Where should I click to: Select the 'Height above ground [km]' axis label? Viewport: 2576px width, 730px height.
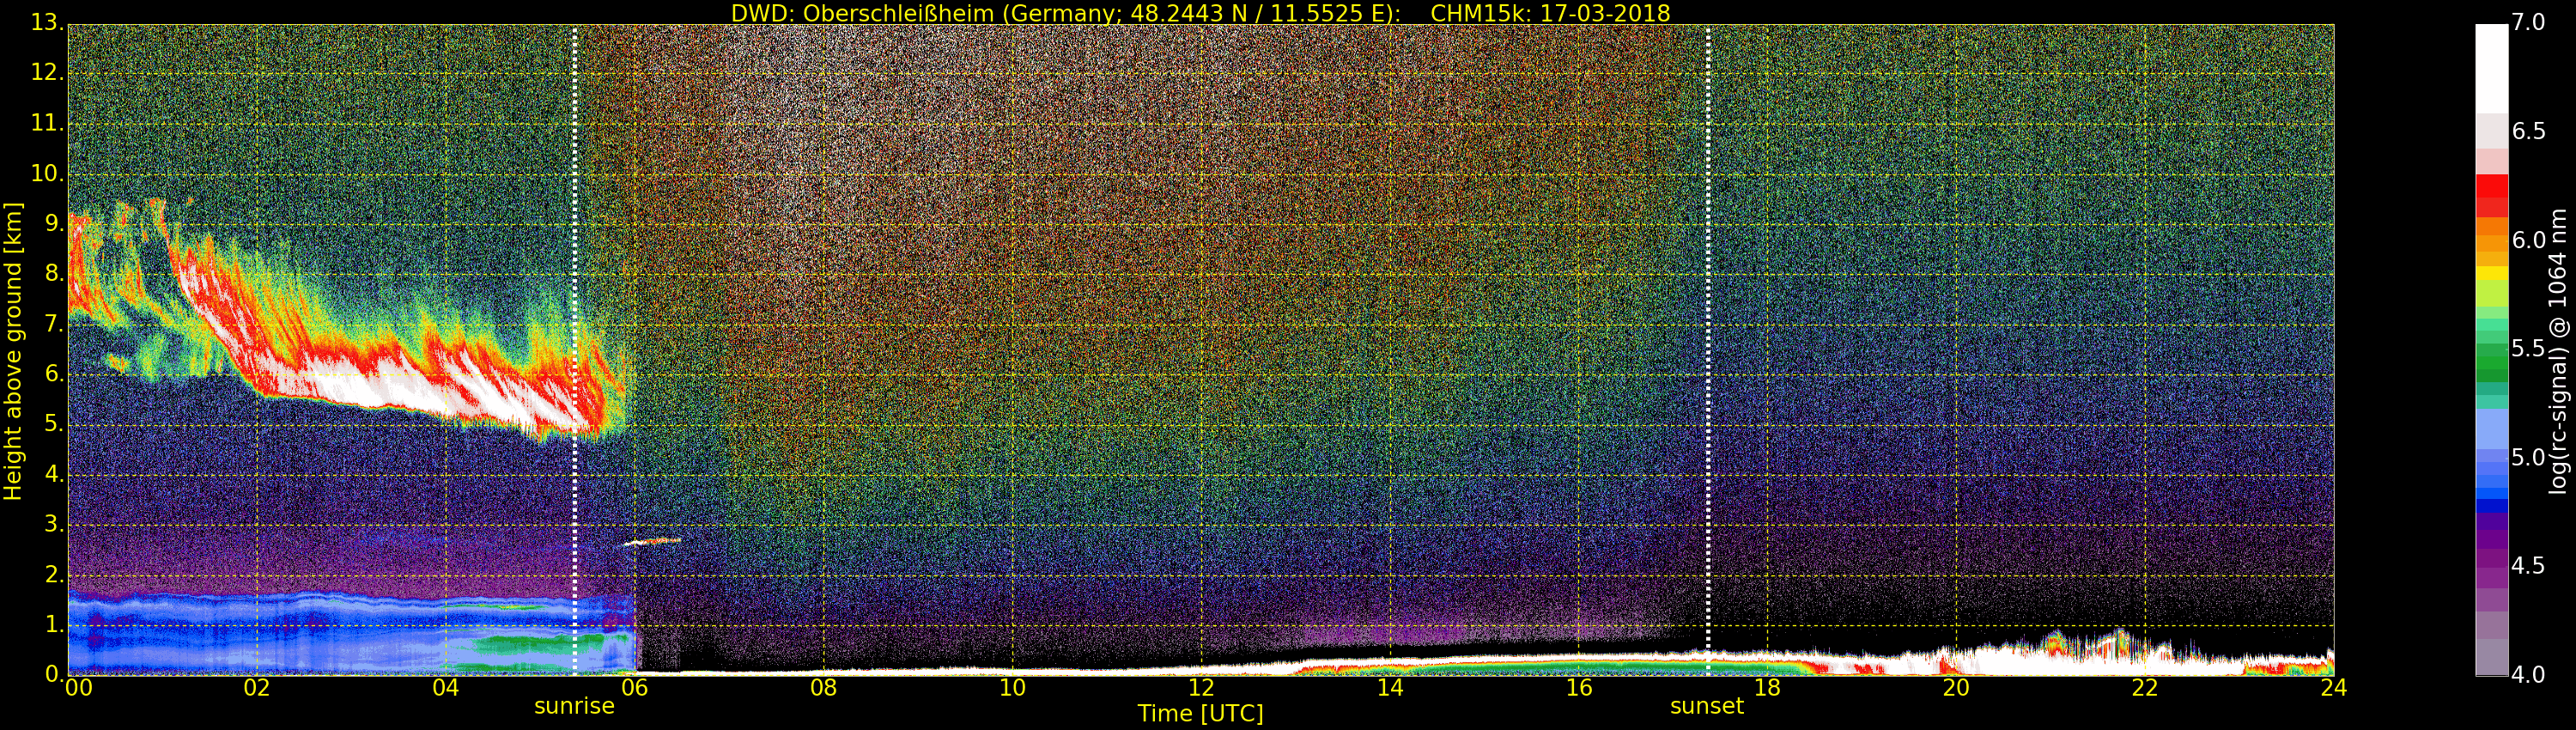pyautogui.click(x=13, y=351)
